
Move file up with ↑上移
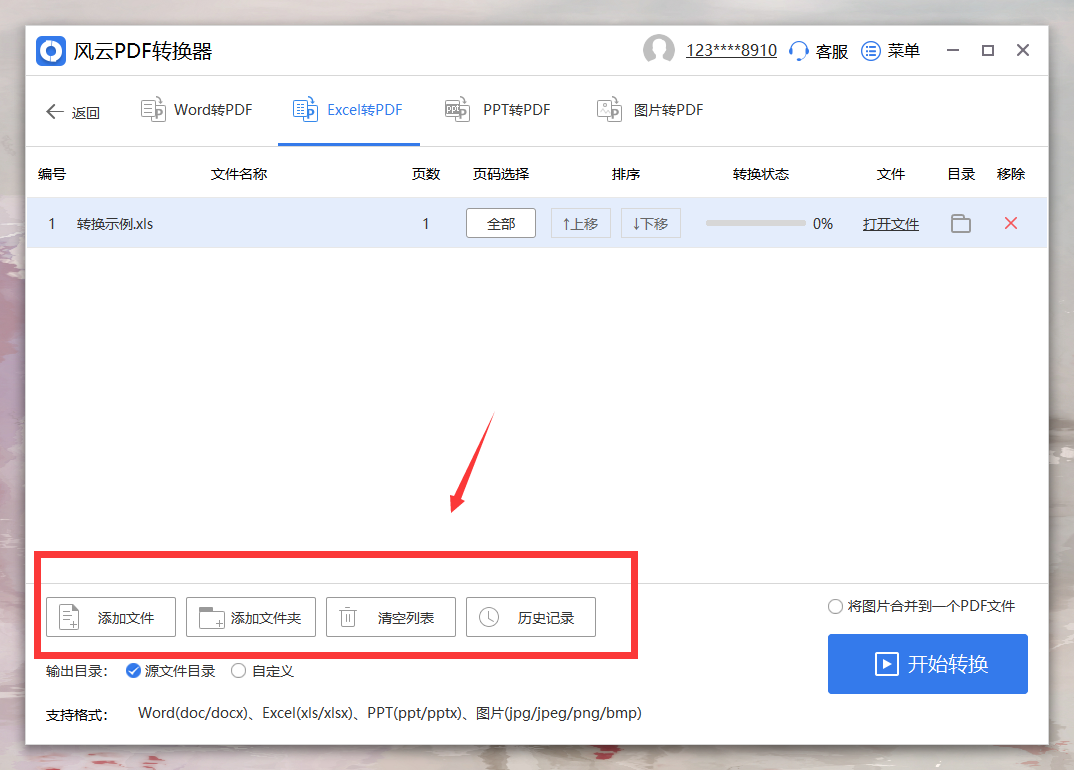coord(581,223)
